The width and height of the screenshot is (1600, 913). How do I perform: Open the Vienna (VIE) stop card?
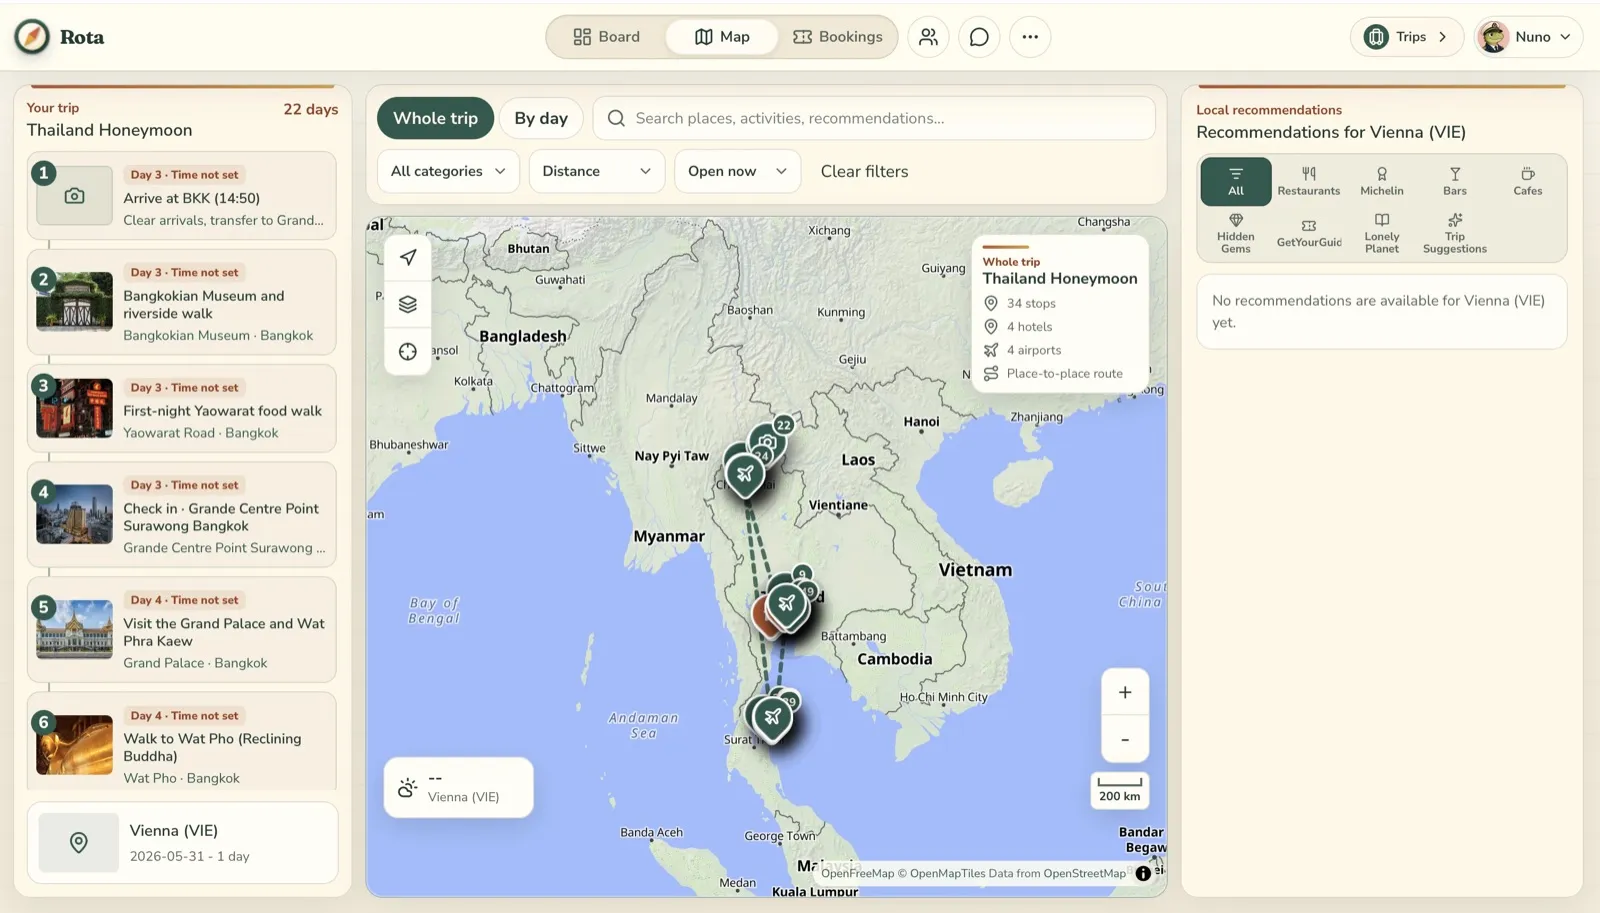point(183,843)
